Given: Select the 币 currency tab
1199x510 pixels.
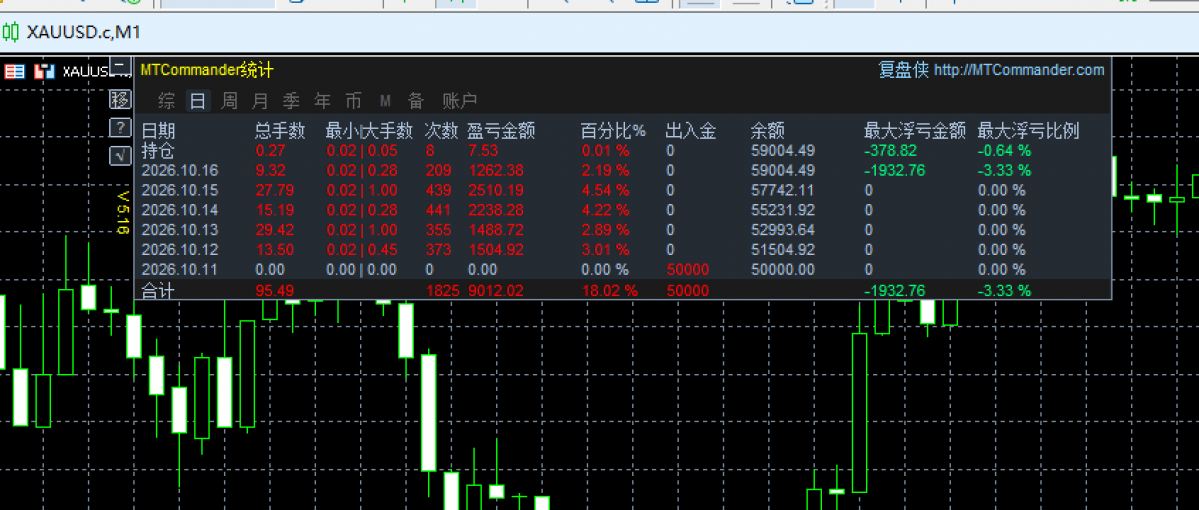Looking at the screenshot, I should (353, 100).
